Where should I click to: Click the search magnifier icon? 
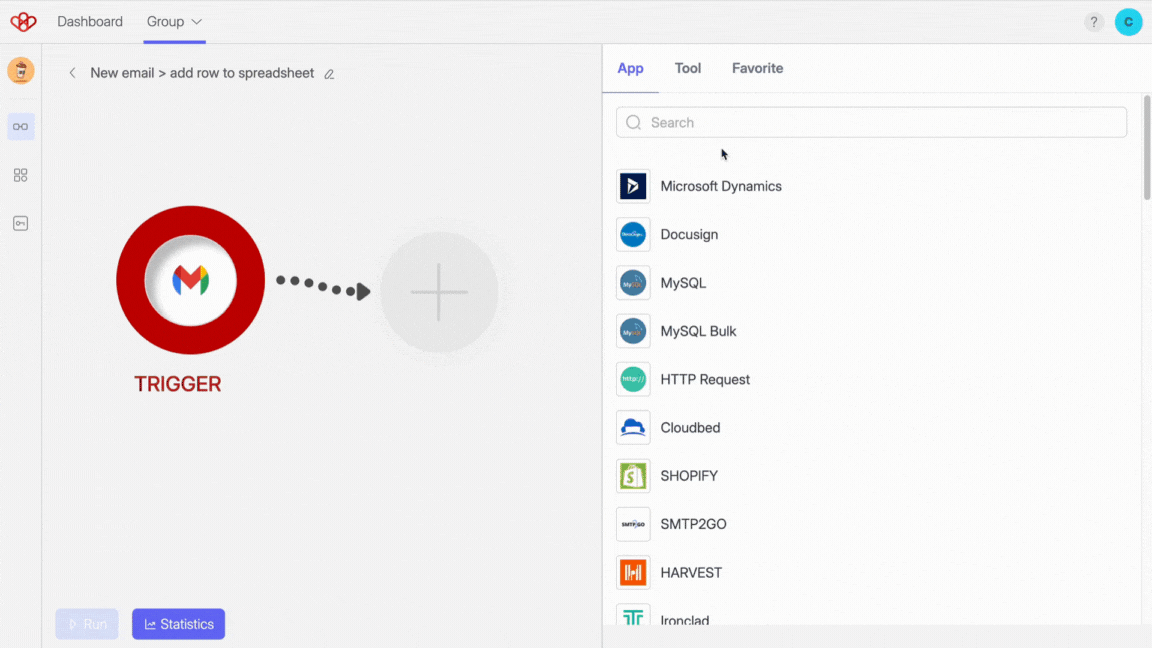click(633, 123)
